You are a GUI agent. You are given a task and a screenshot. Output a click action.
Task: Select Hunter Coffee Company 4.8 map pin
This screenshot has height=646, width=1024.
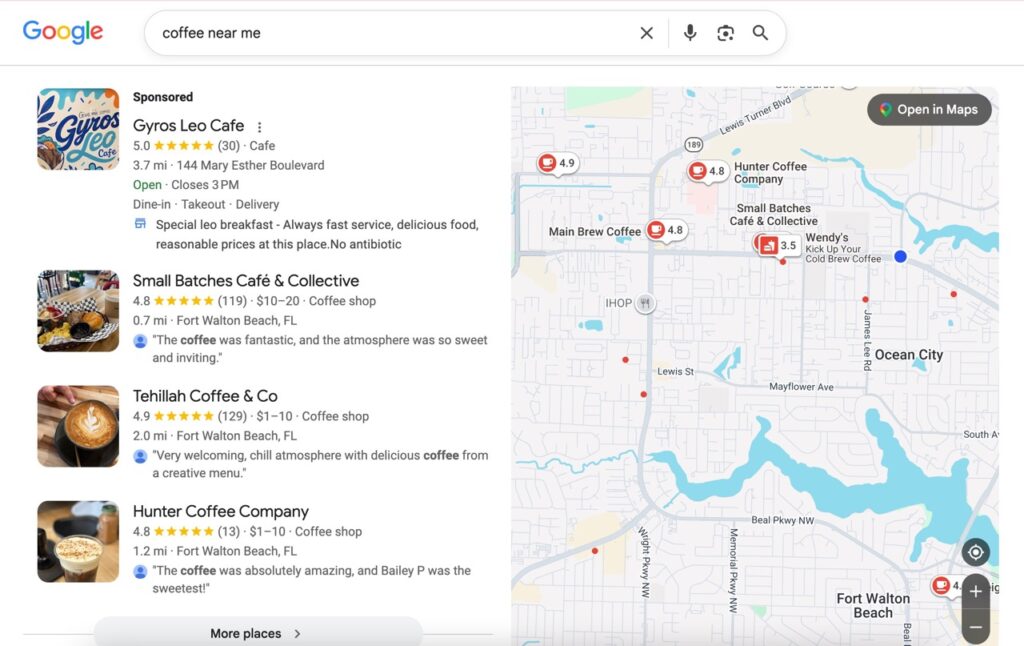(707, 171)
